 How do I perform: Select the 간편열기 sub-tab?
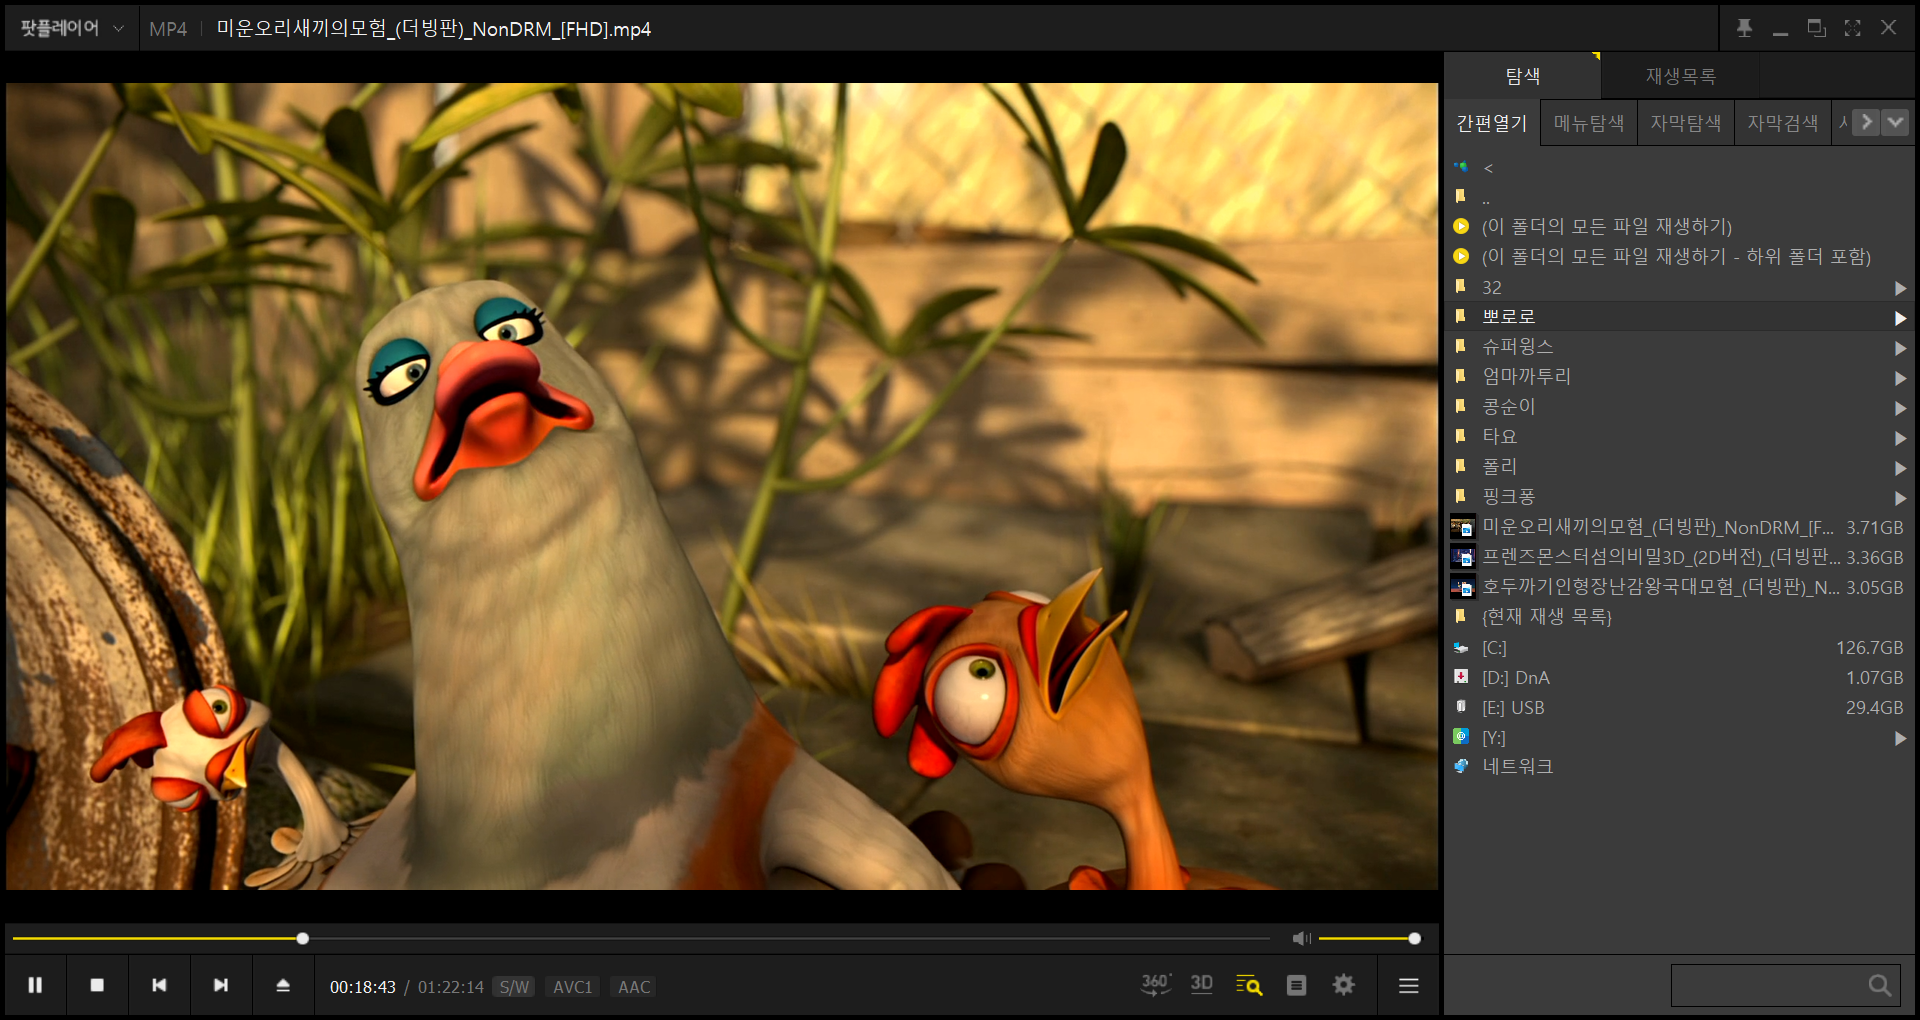point(1492,123)
